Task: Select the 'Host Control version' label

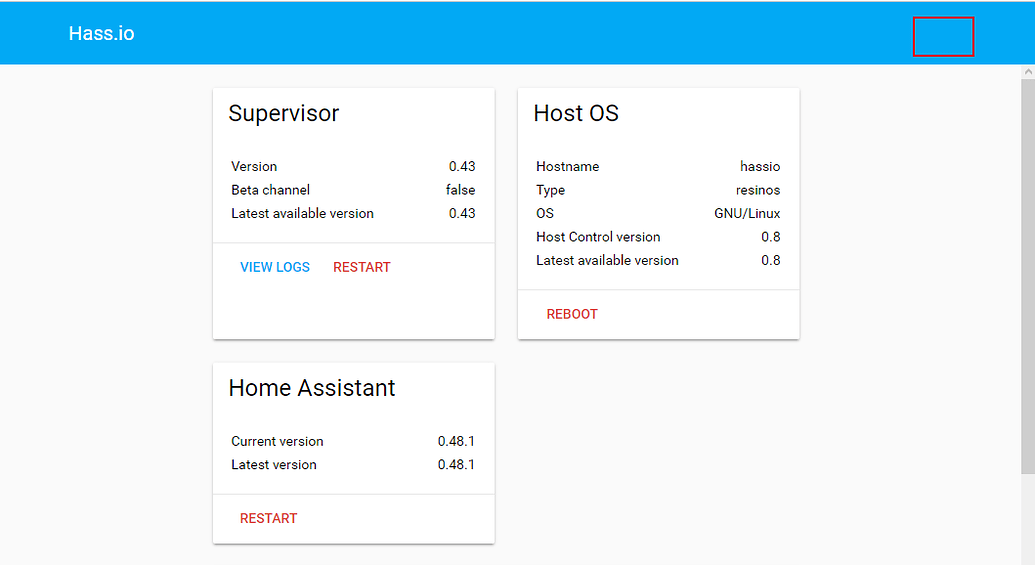Action: [598, 237]
